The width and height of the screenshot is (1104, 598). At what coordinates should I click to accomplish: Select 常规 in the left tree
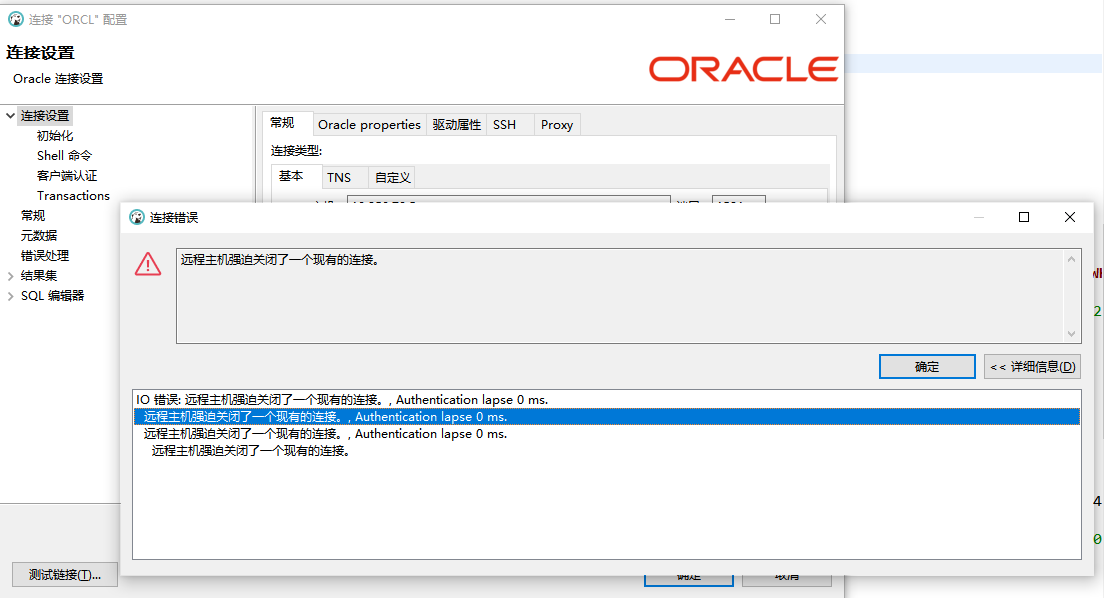point(33,216)
